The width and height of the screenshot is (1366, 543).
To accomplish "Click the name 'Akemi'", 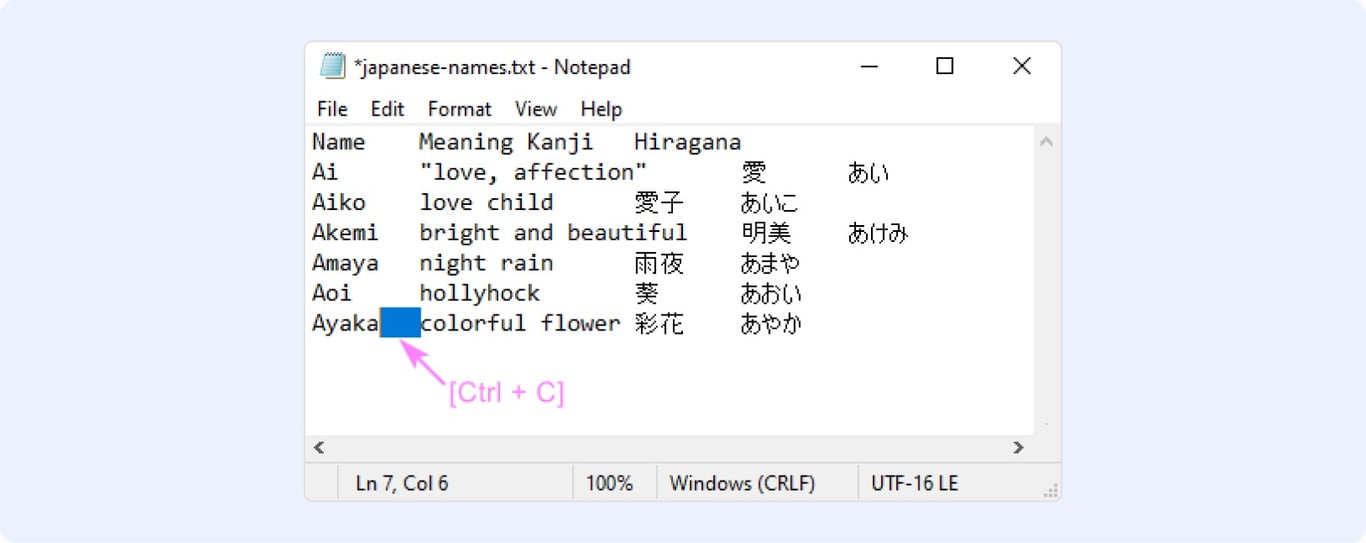I will tap(345, 232).
